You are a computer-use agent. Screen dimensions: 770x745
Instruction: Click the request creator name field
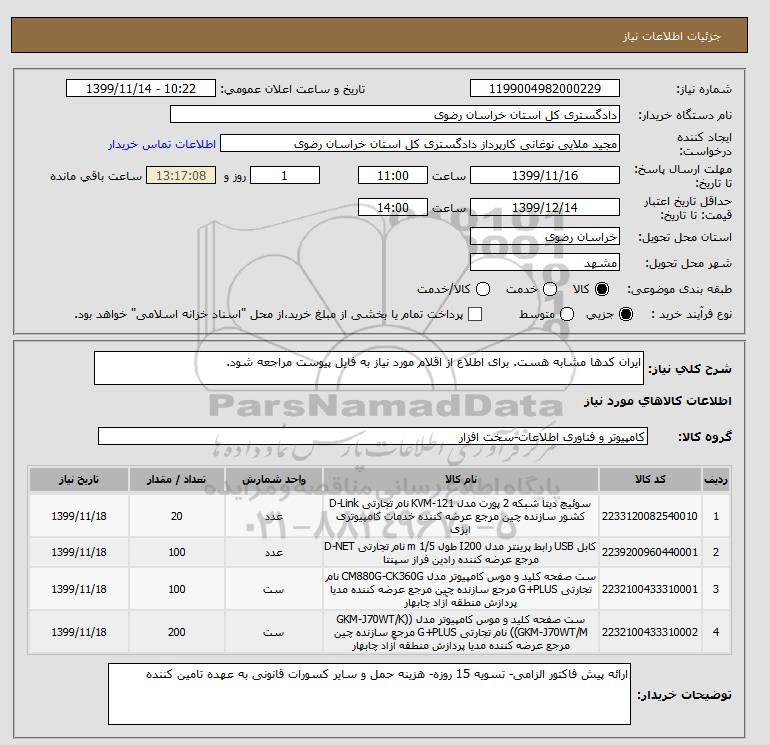click(420, 144)
